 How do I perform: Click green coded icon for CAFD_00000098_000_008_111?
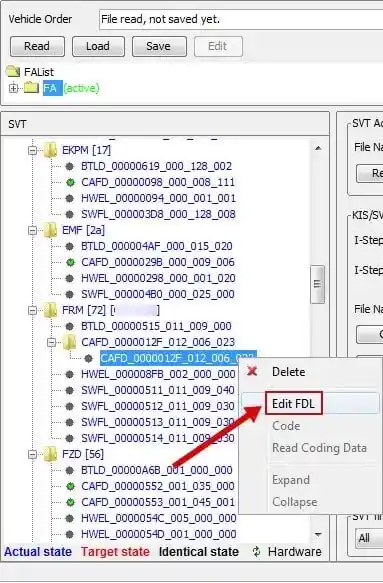(x=70, y=182)
